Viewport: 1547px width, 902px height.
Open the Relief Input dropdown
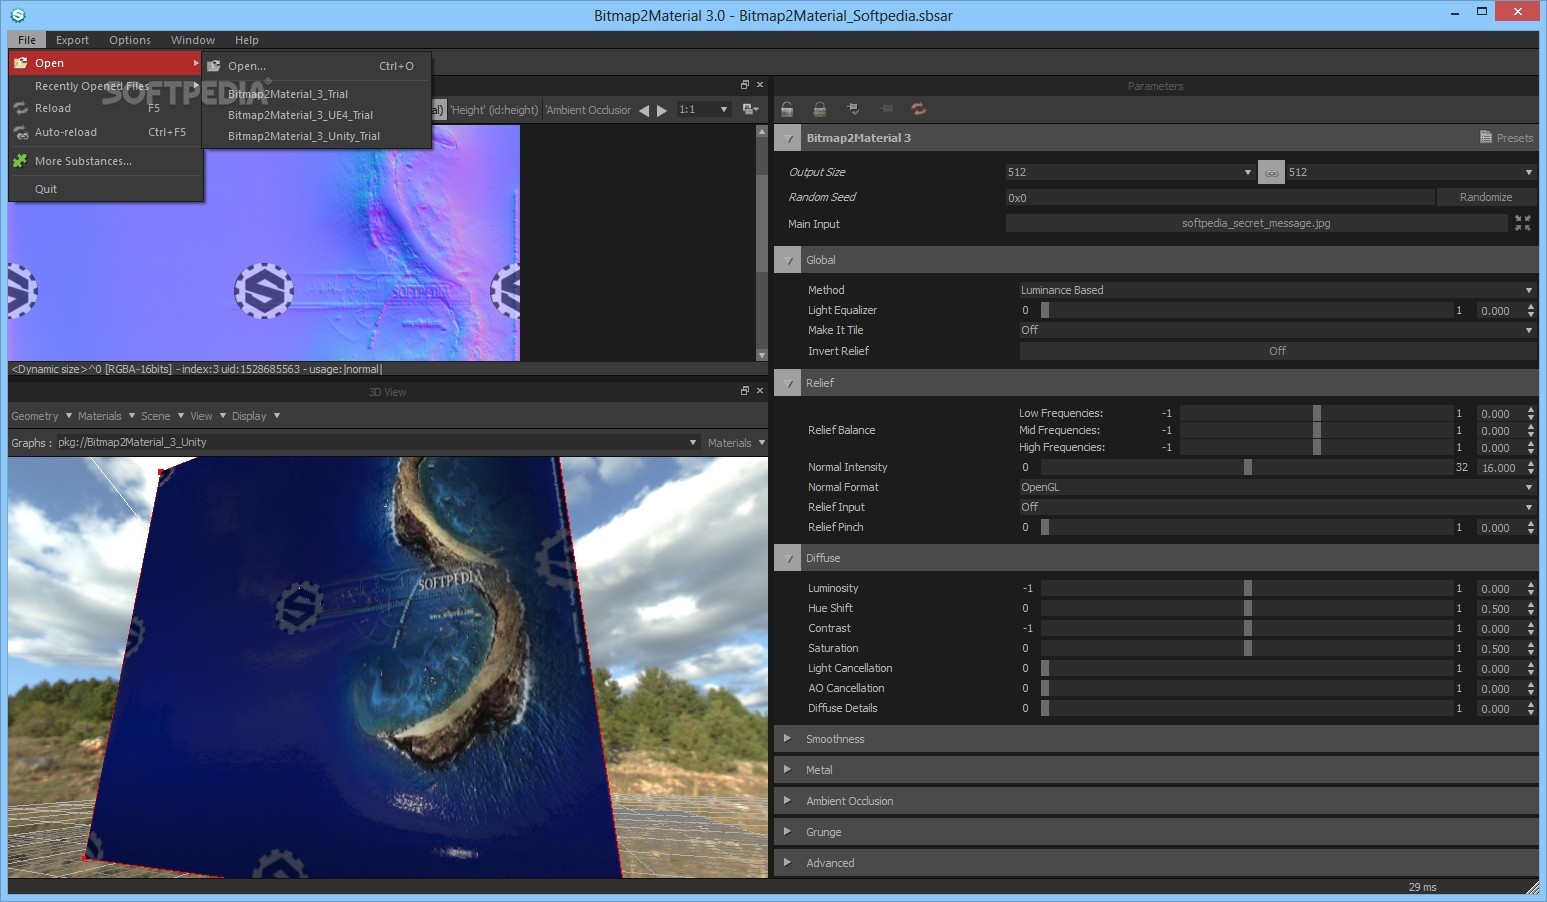[x=1277, y=507]
